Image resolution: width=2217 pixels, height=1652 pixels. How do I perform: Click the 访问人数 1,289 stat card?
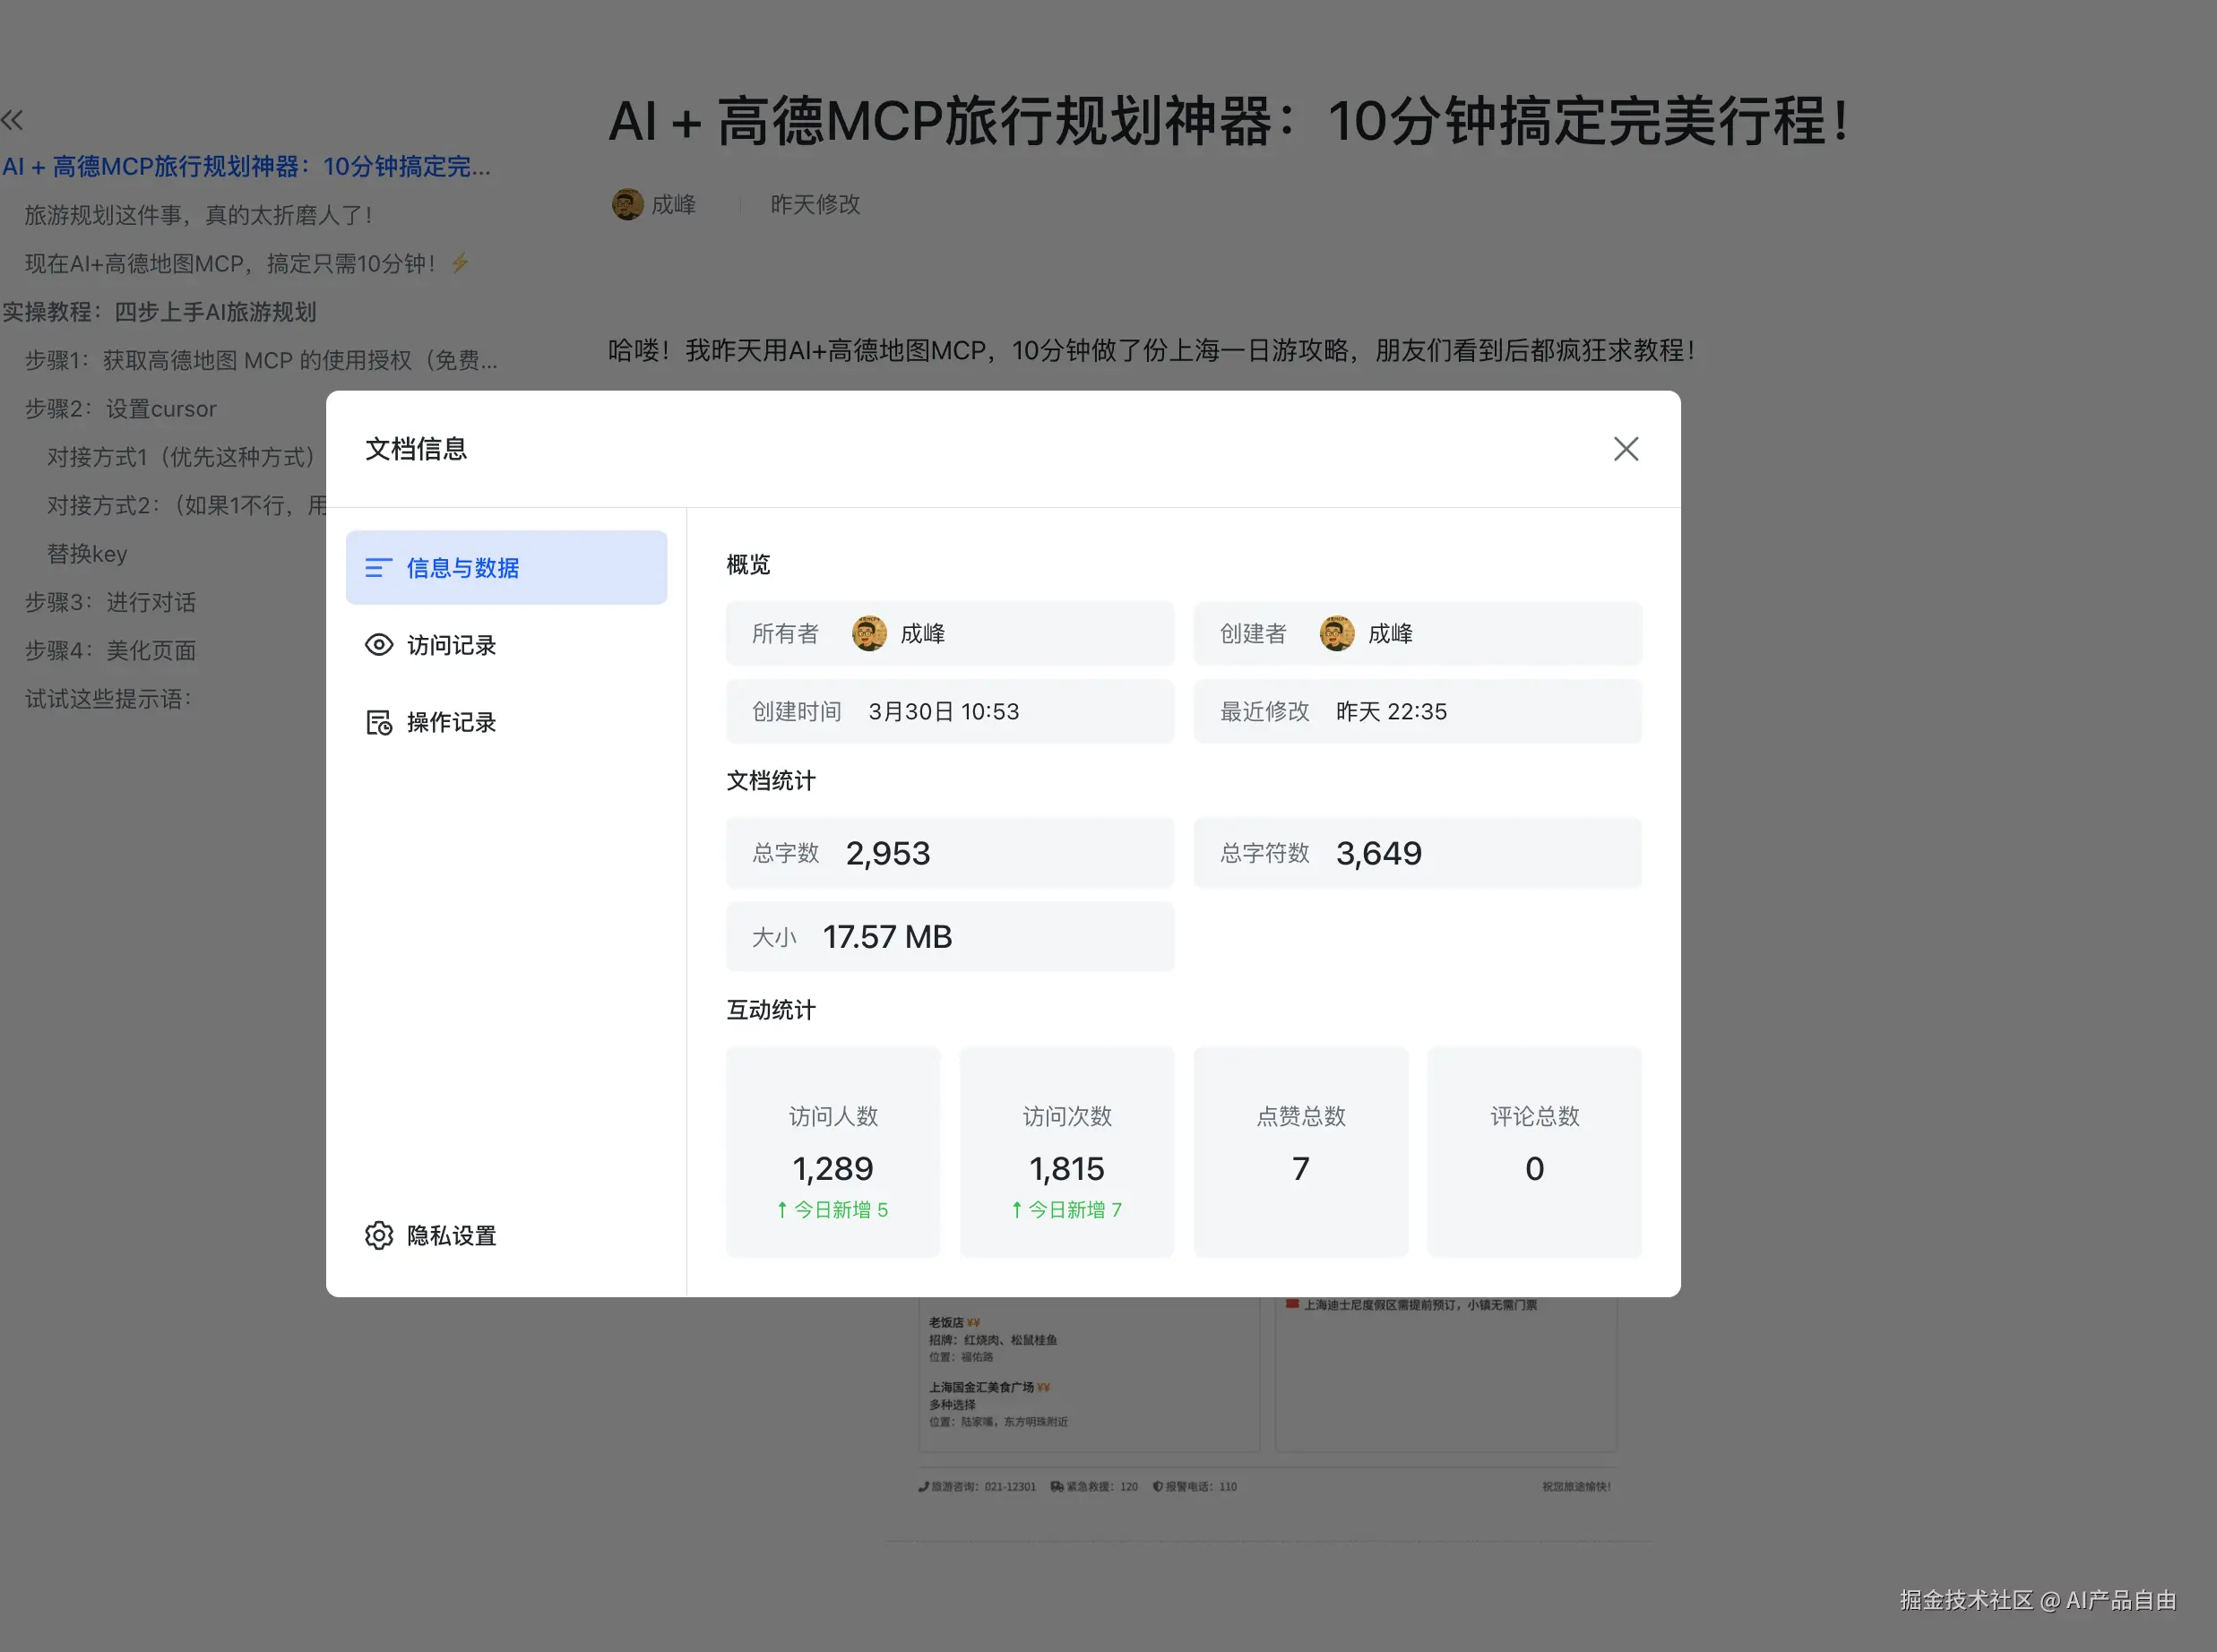[x=832, y=1150]
